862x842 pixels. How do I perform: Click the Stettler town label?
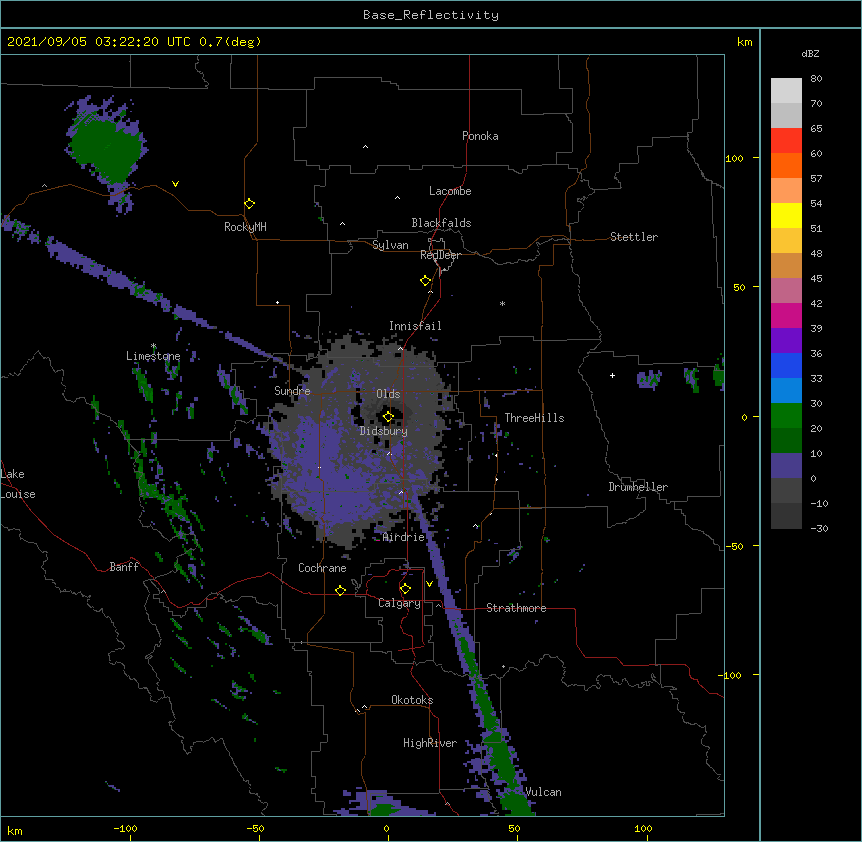click(x=634, y=237)
